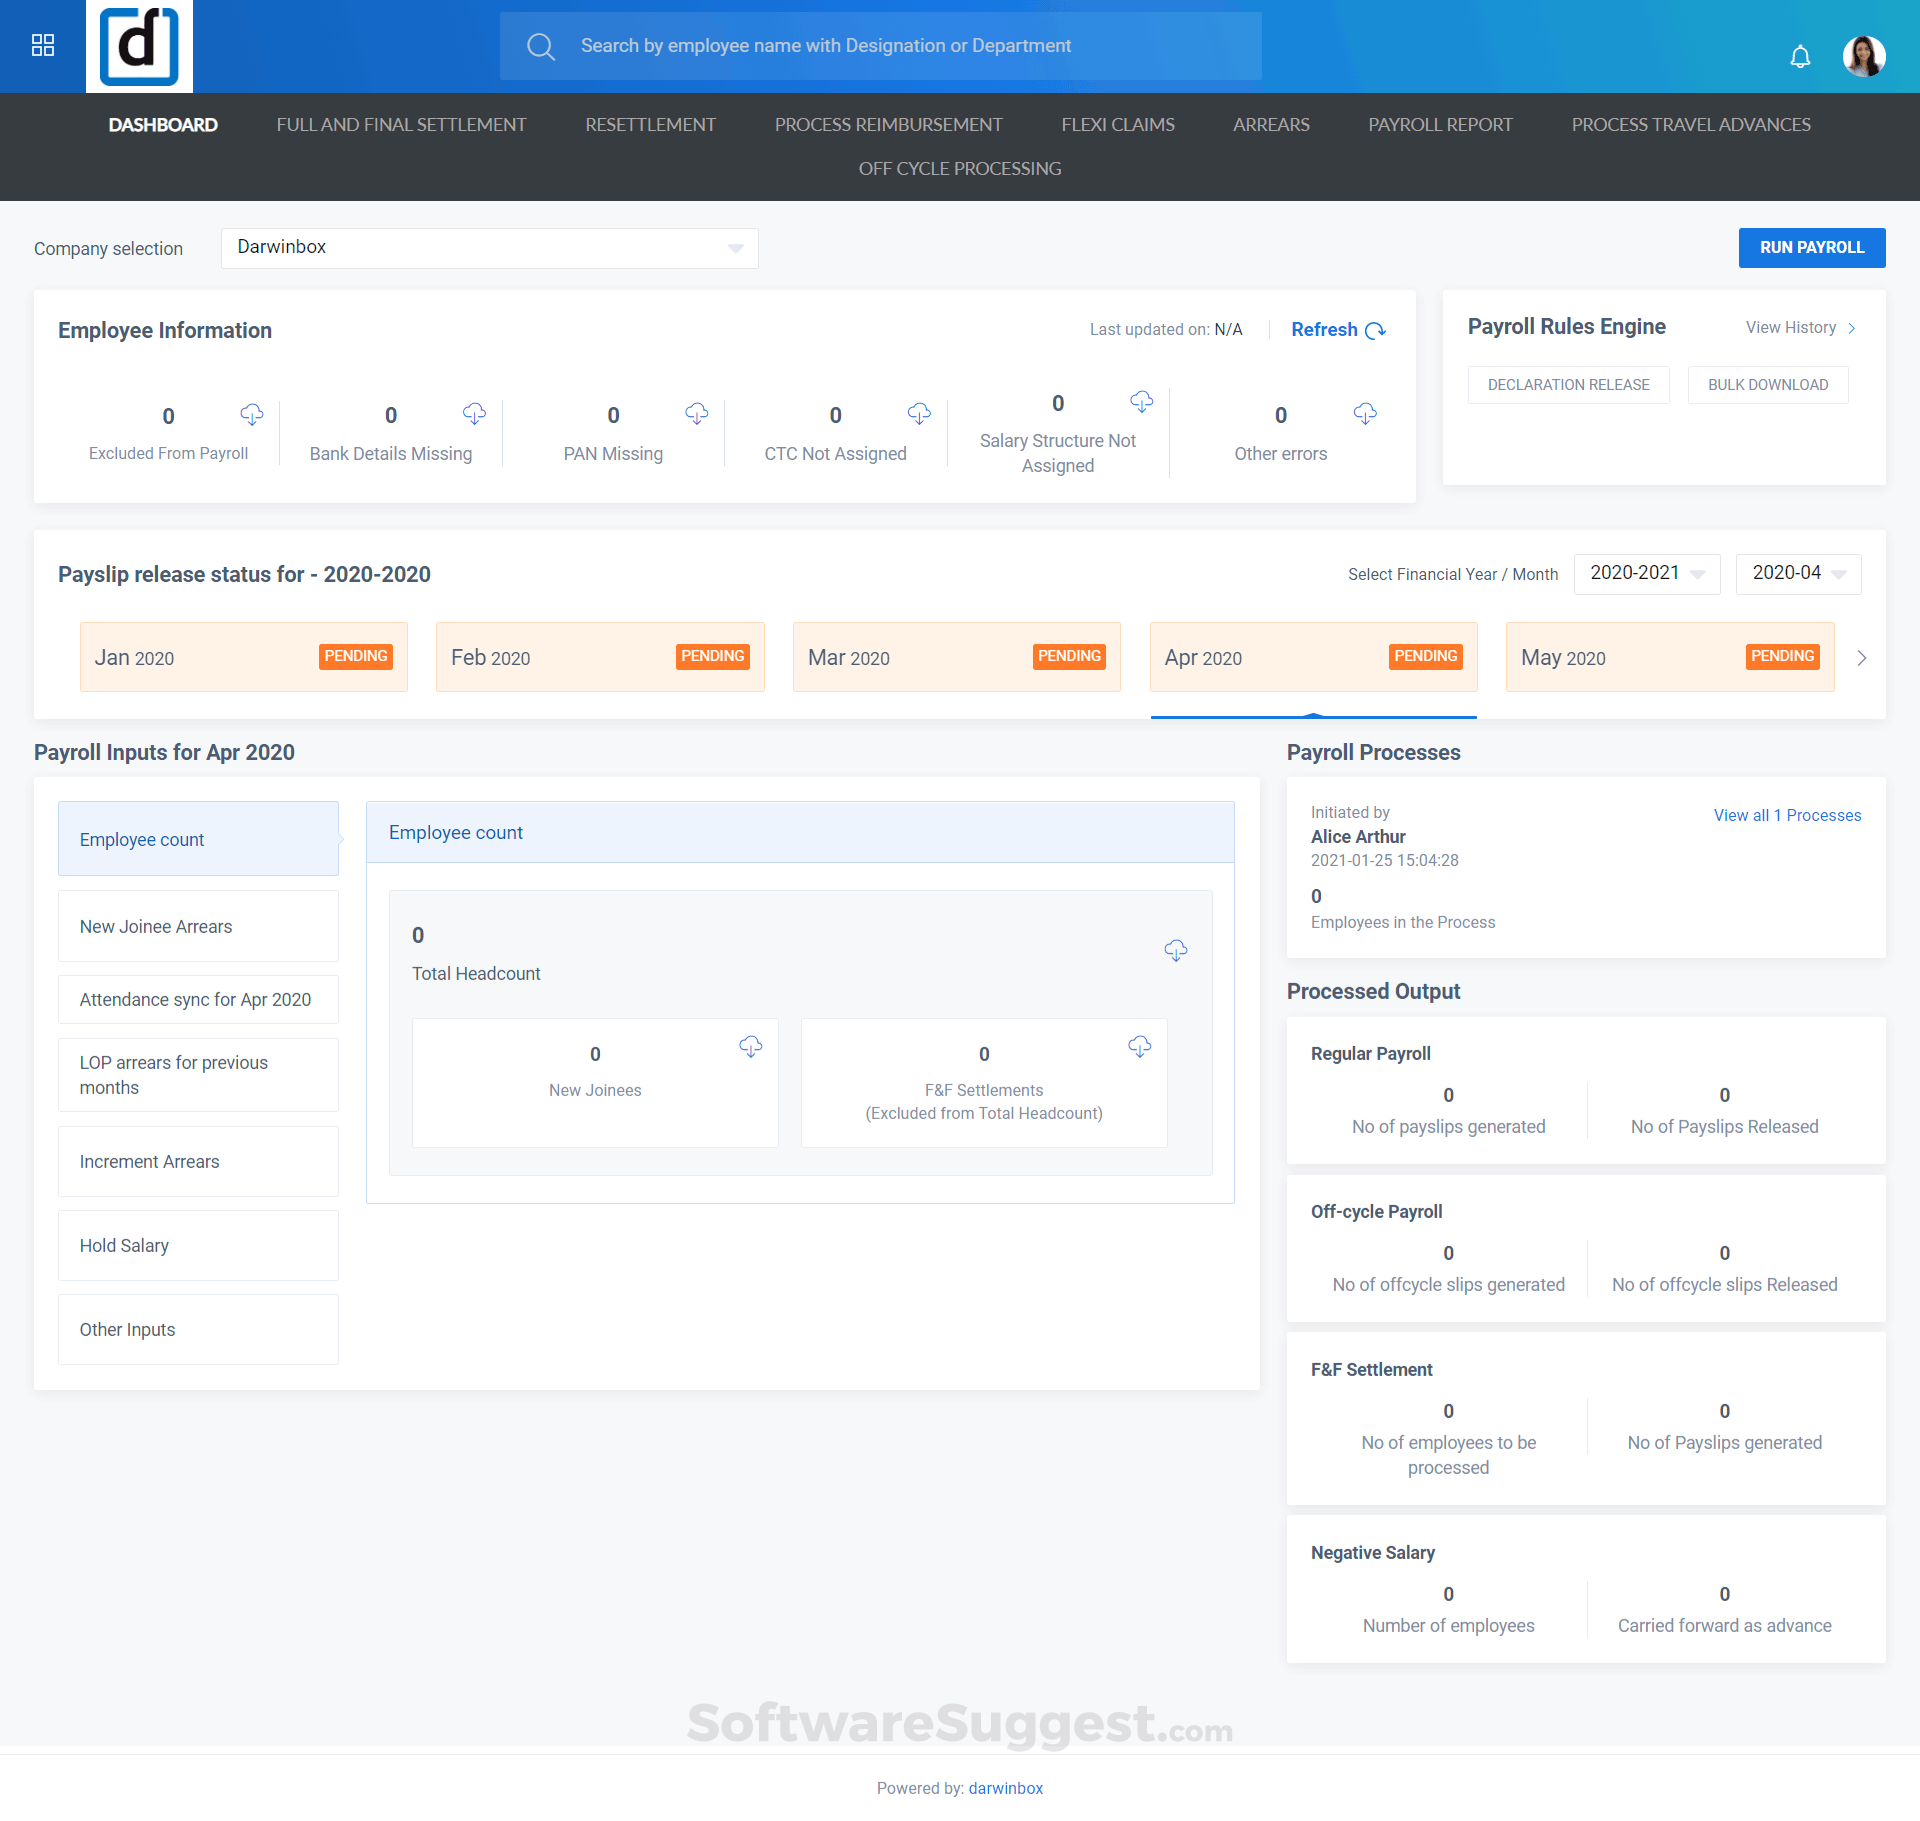Open the Company selection dropdown
Image resolution: width=1920 pixels, height=1821 pixels.
[489, 248]
